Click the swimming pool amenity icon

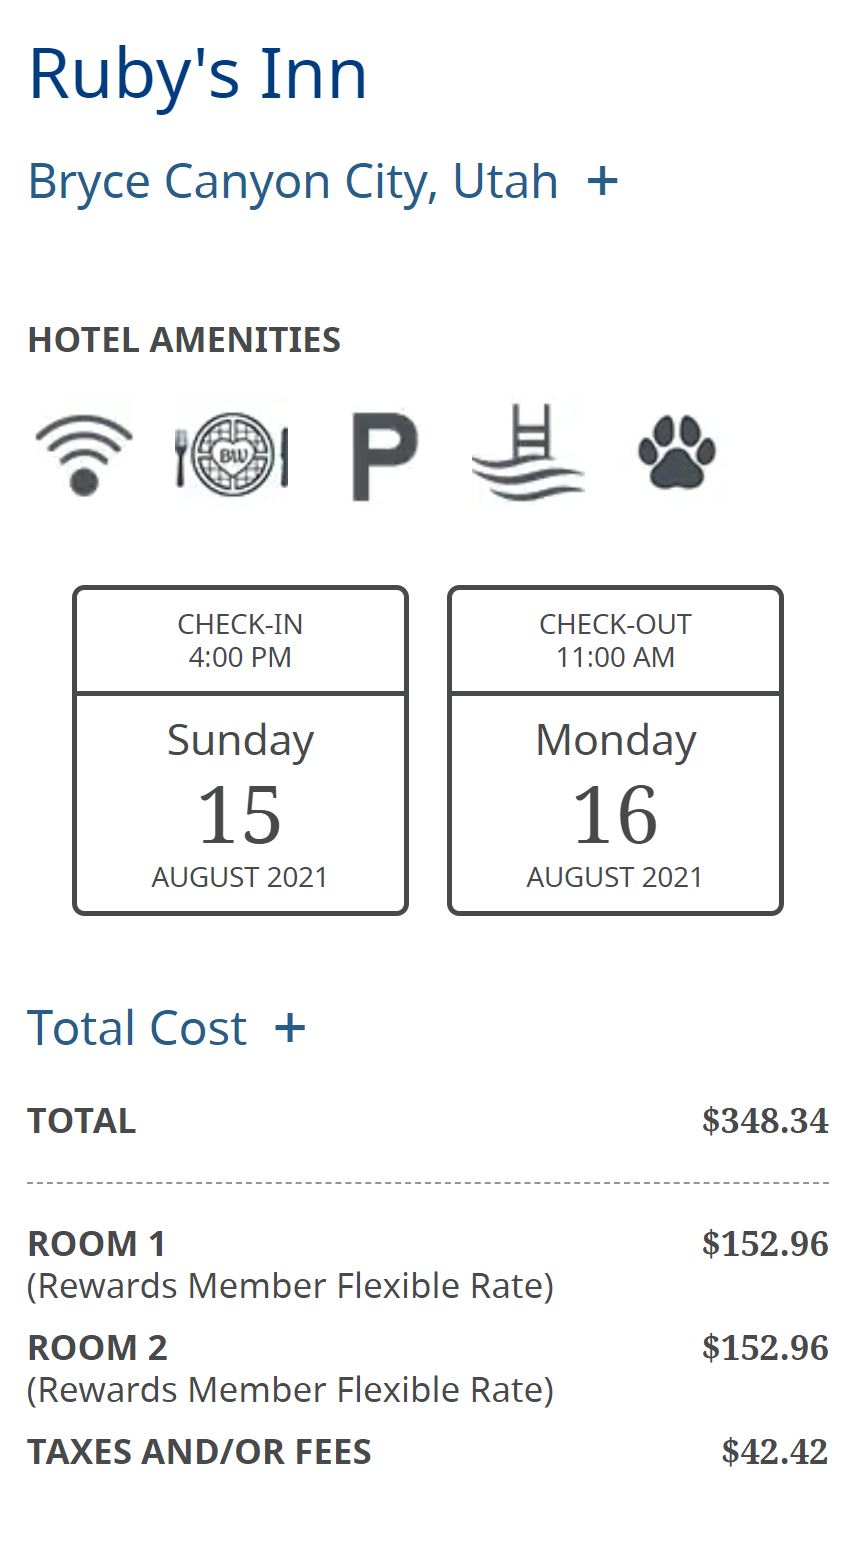pos(528,453)
